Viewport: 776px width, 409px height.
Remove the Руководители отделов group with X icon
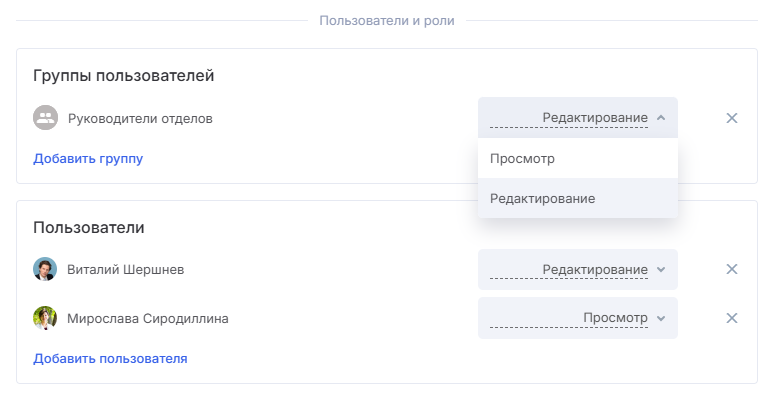click(x=731, y=118)
